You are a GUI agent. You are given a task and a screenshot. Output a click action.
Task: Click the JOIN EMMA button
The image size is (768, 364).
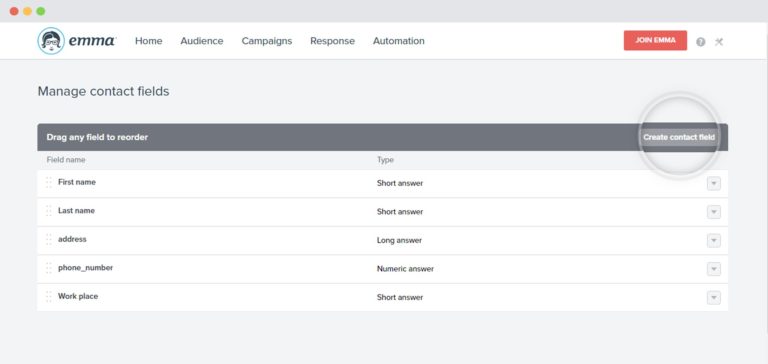click(655, 40)
